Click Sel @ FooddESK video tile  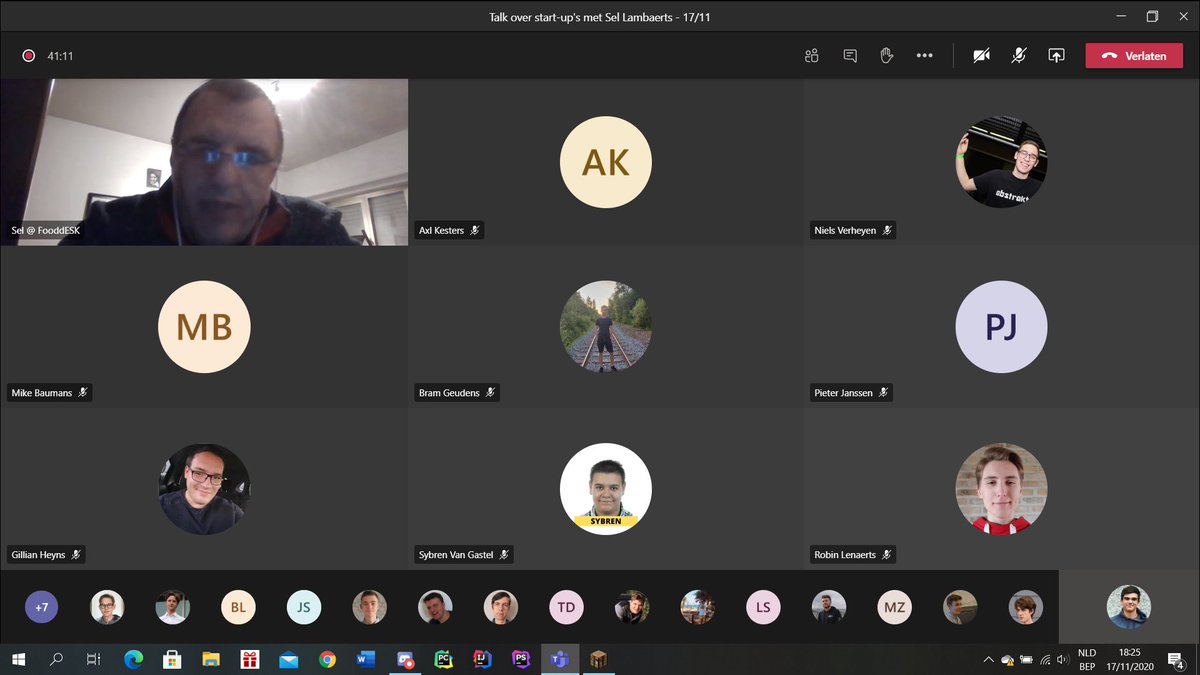point(204,162)
